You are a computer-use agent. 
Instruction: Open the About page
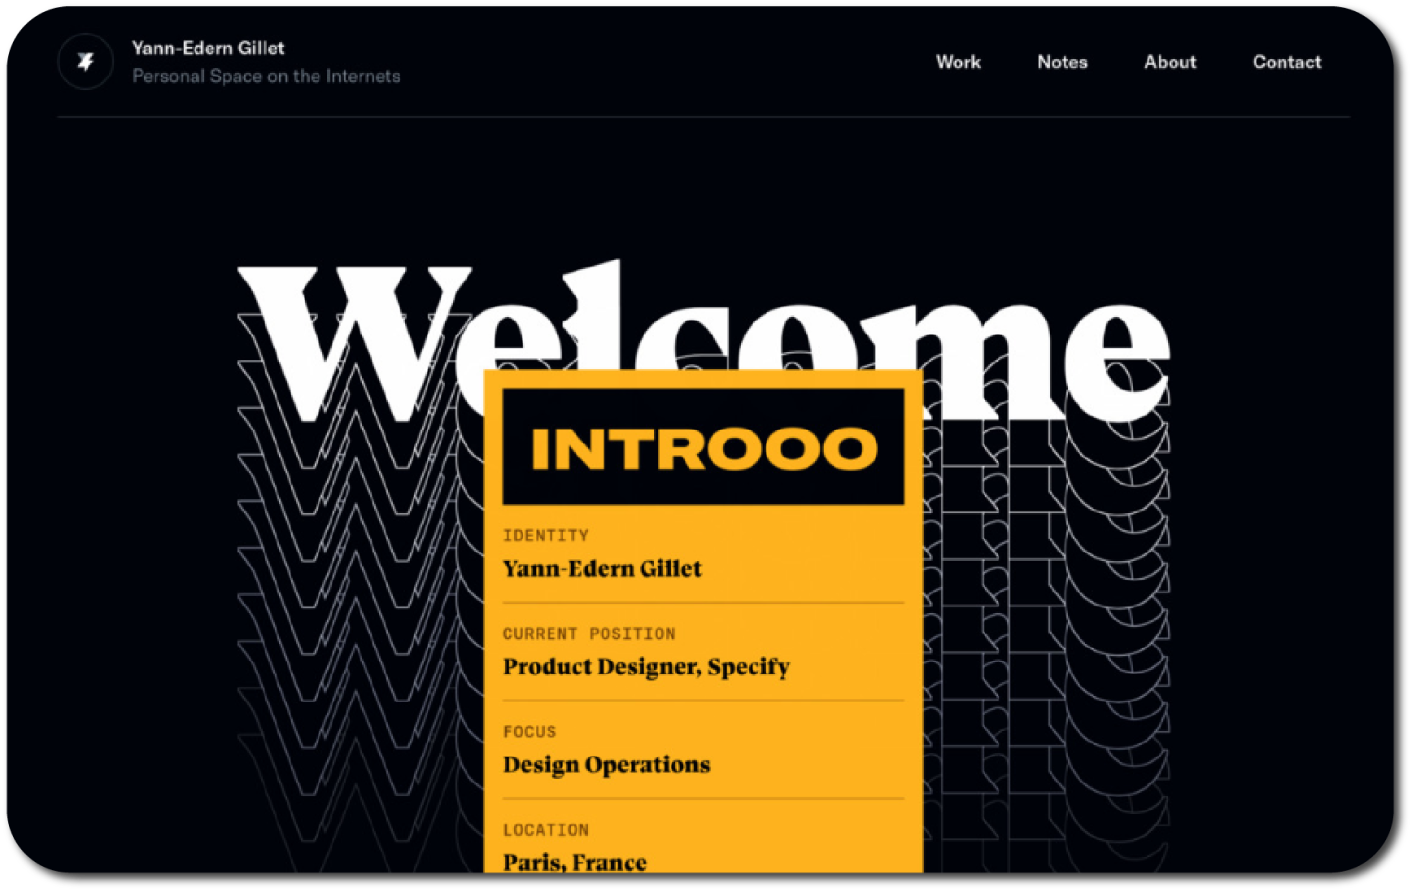1170,62
